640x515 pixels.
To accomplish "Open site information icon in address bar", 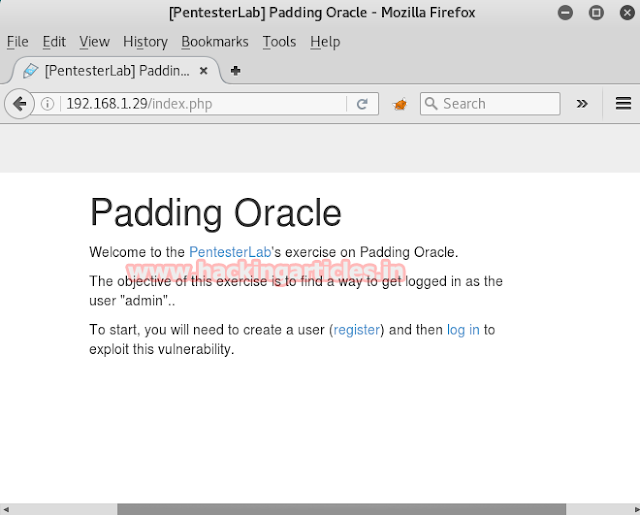I will (47, 104).
